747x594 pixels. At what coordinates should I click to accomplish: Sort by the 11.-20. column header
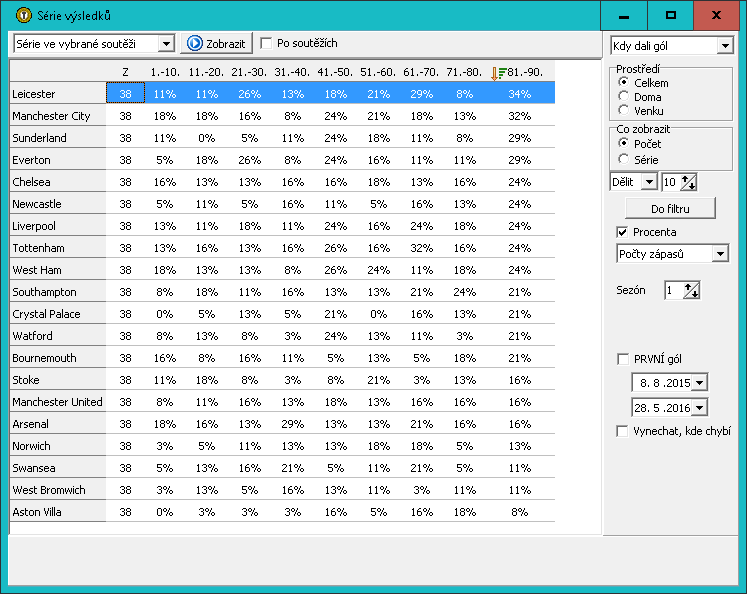[x=206, y=72]
